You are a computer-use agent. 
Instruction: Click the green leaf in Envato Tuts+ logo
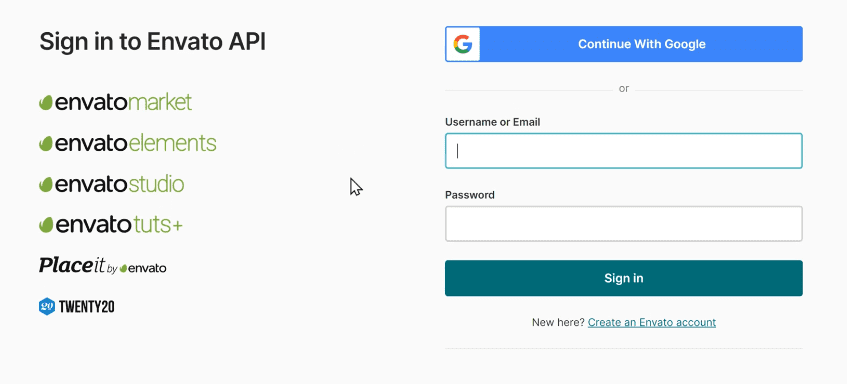point(46,225)
